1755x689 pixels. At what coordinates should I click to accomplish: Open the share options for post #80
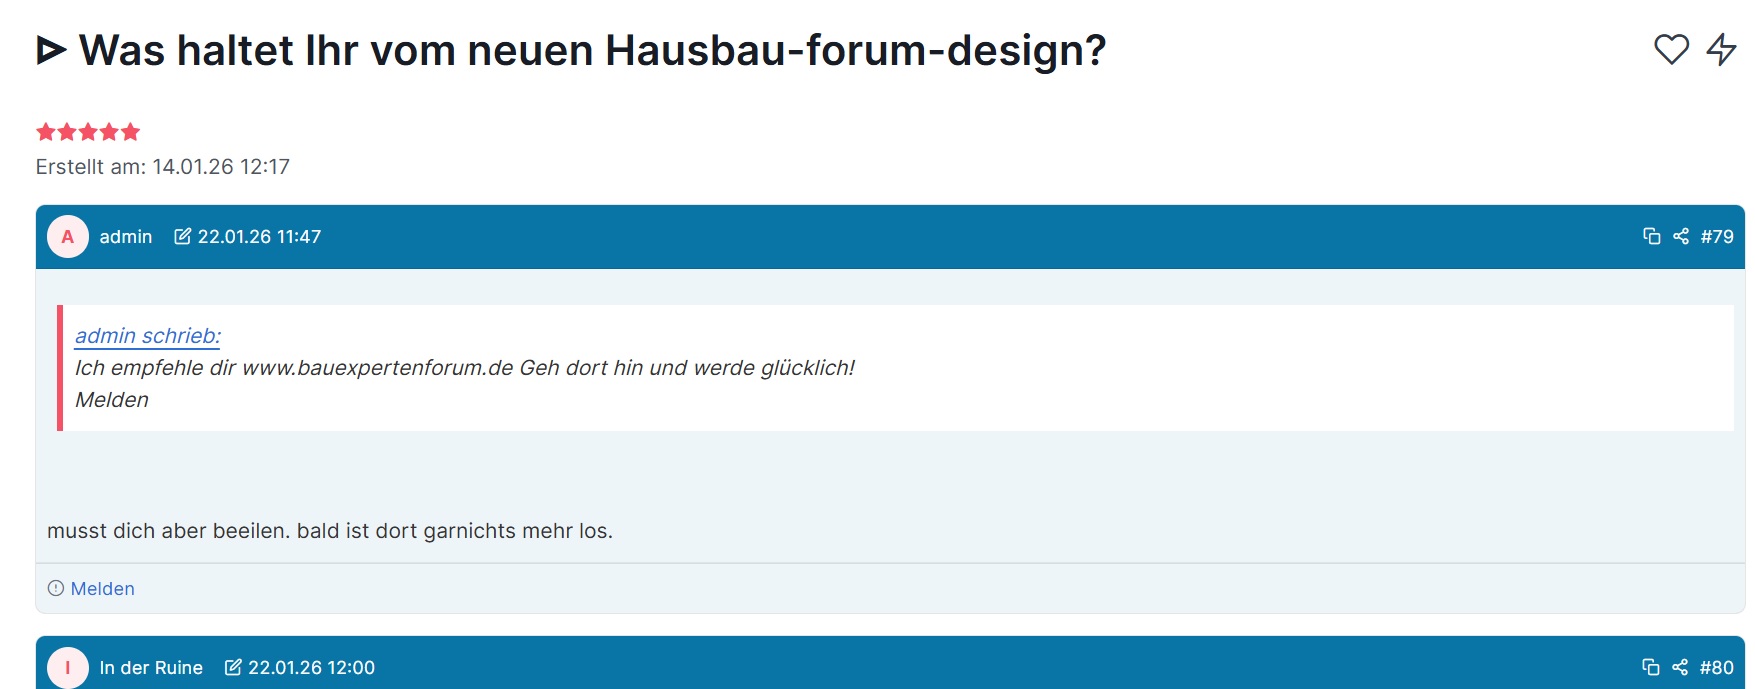coord(1681,666)
